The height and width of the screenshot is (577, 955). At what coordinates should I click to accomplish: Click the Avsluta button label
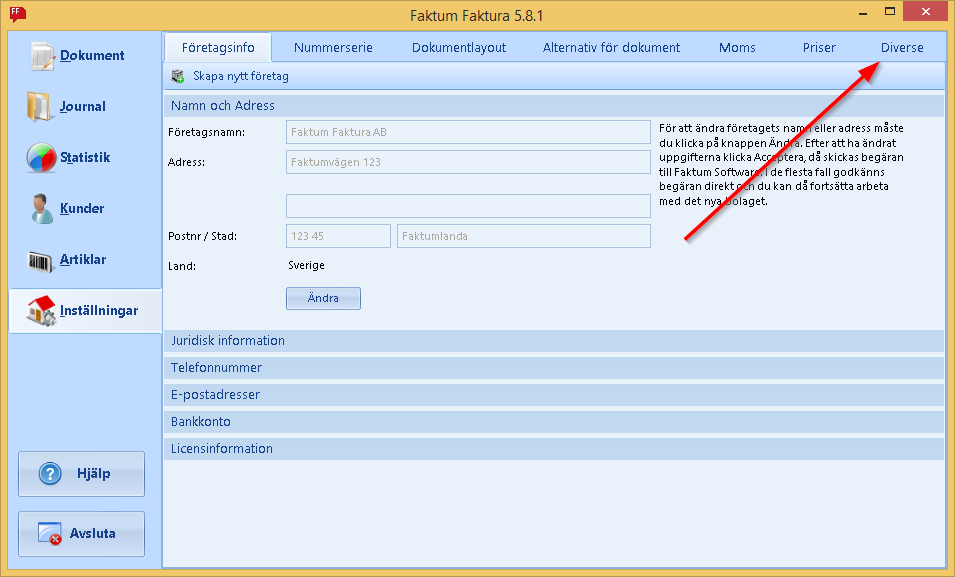pos(92,533)
